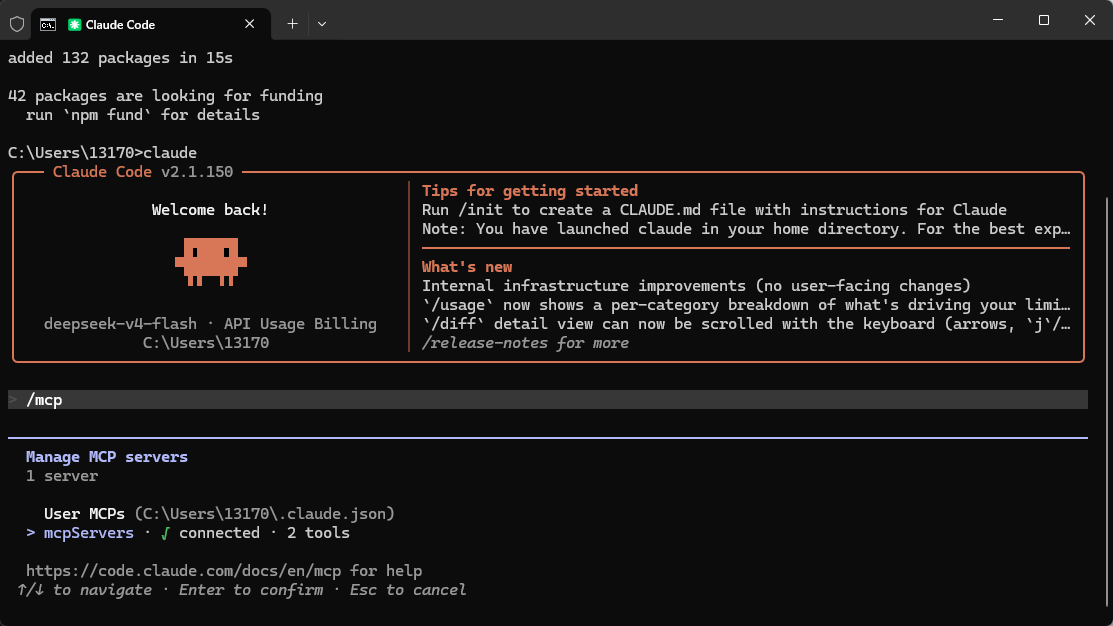Click the green Claude Code tab icon
Viewport: 1113px width, 626px height.
point(74,25)
